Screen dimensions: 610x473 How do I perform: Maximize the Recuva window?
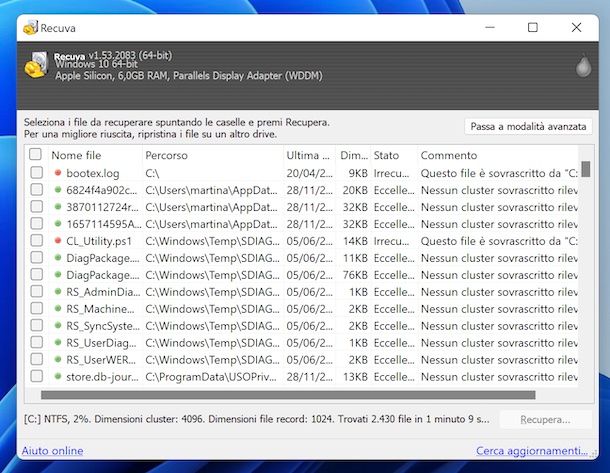click(533, 28)
